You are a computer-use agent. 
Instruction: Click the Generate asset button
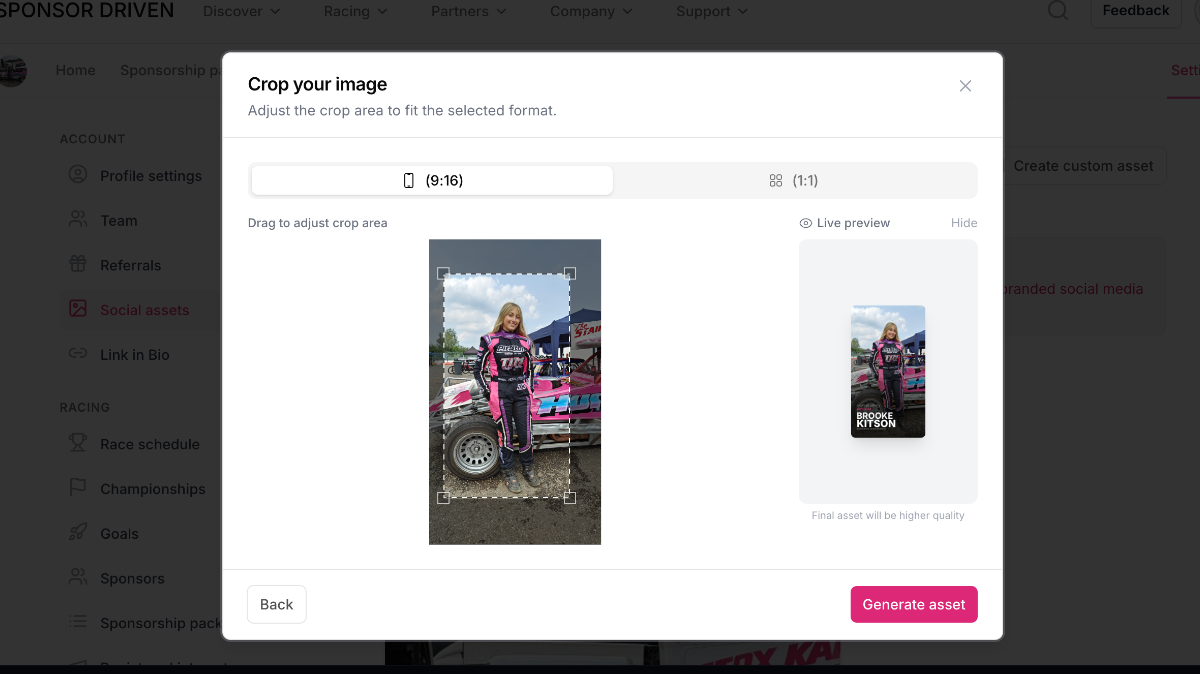[x=914, y=604]
